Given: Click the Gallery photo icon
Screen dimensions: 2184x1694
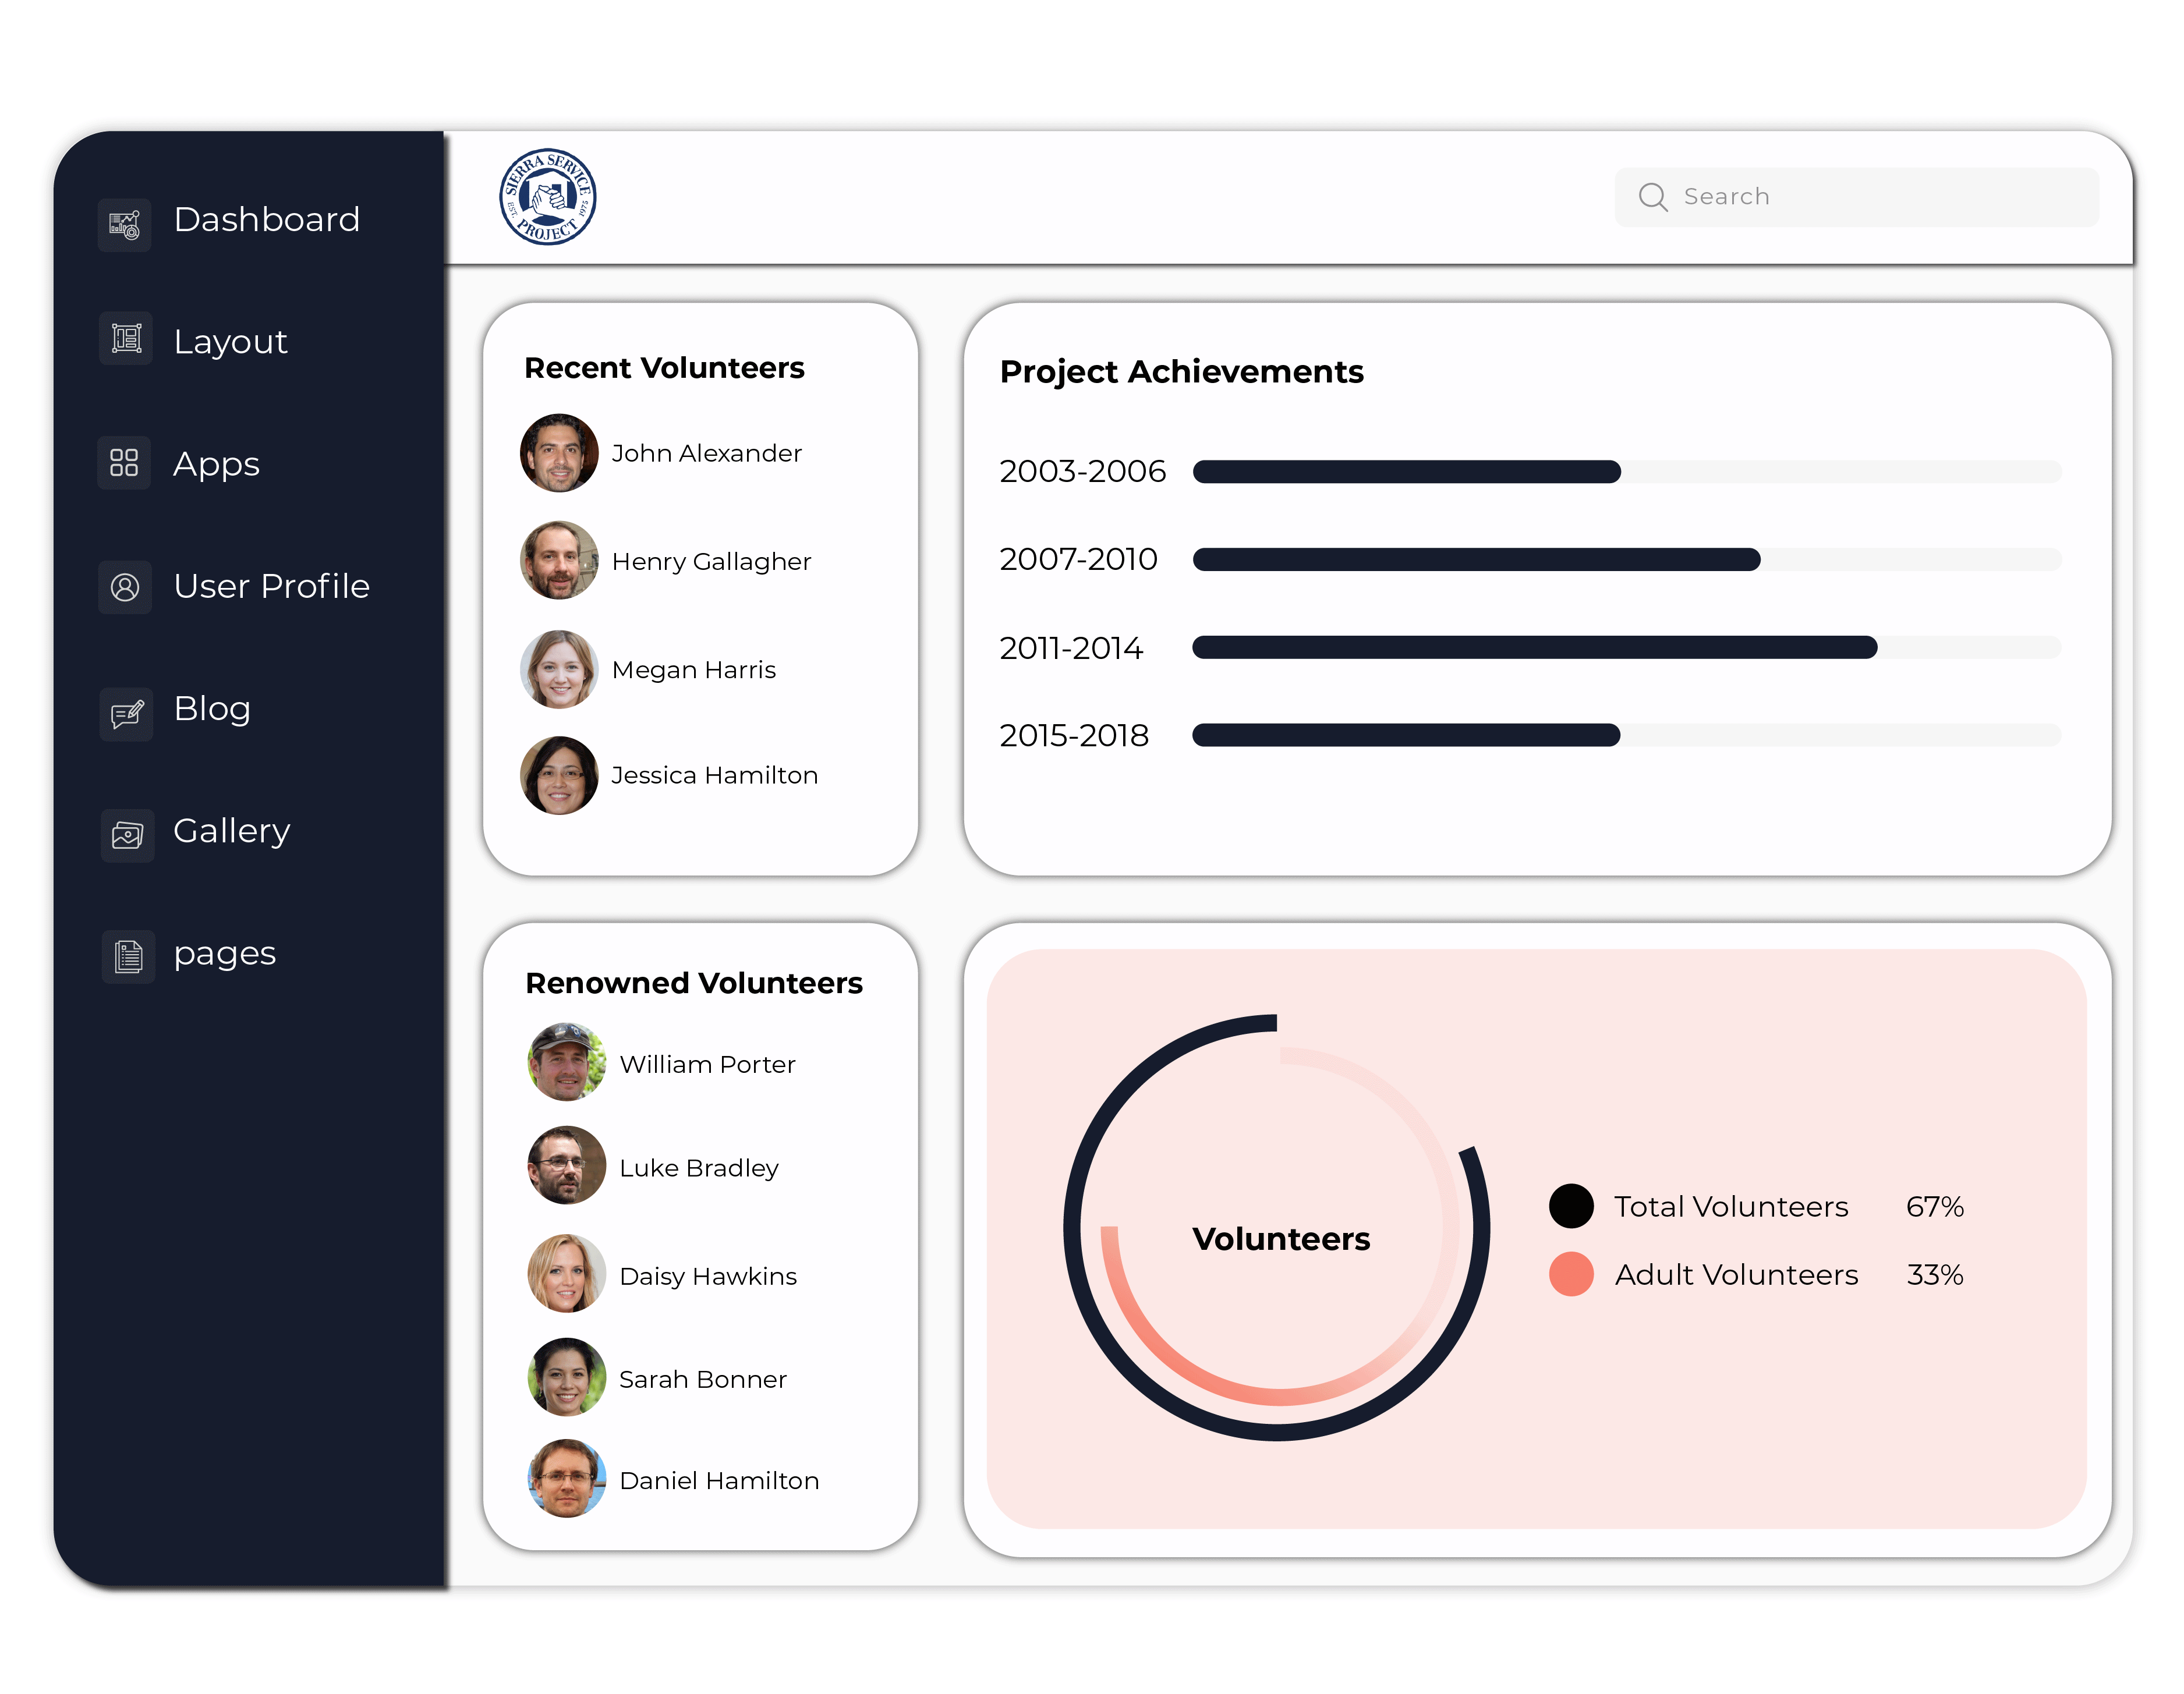Looking at the screenshot, I should point(127,835).
